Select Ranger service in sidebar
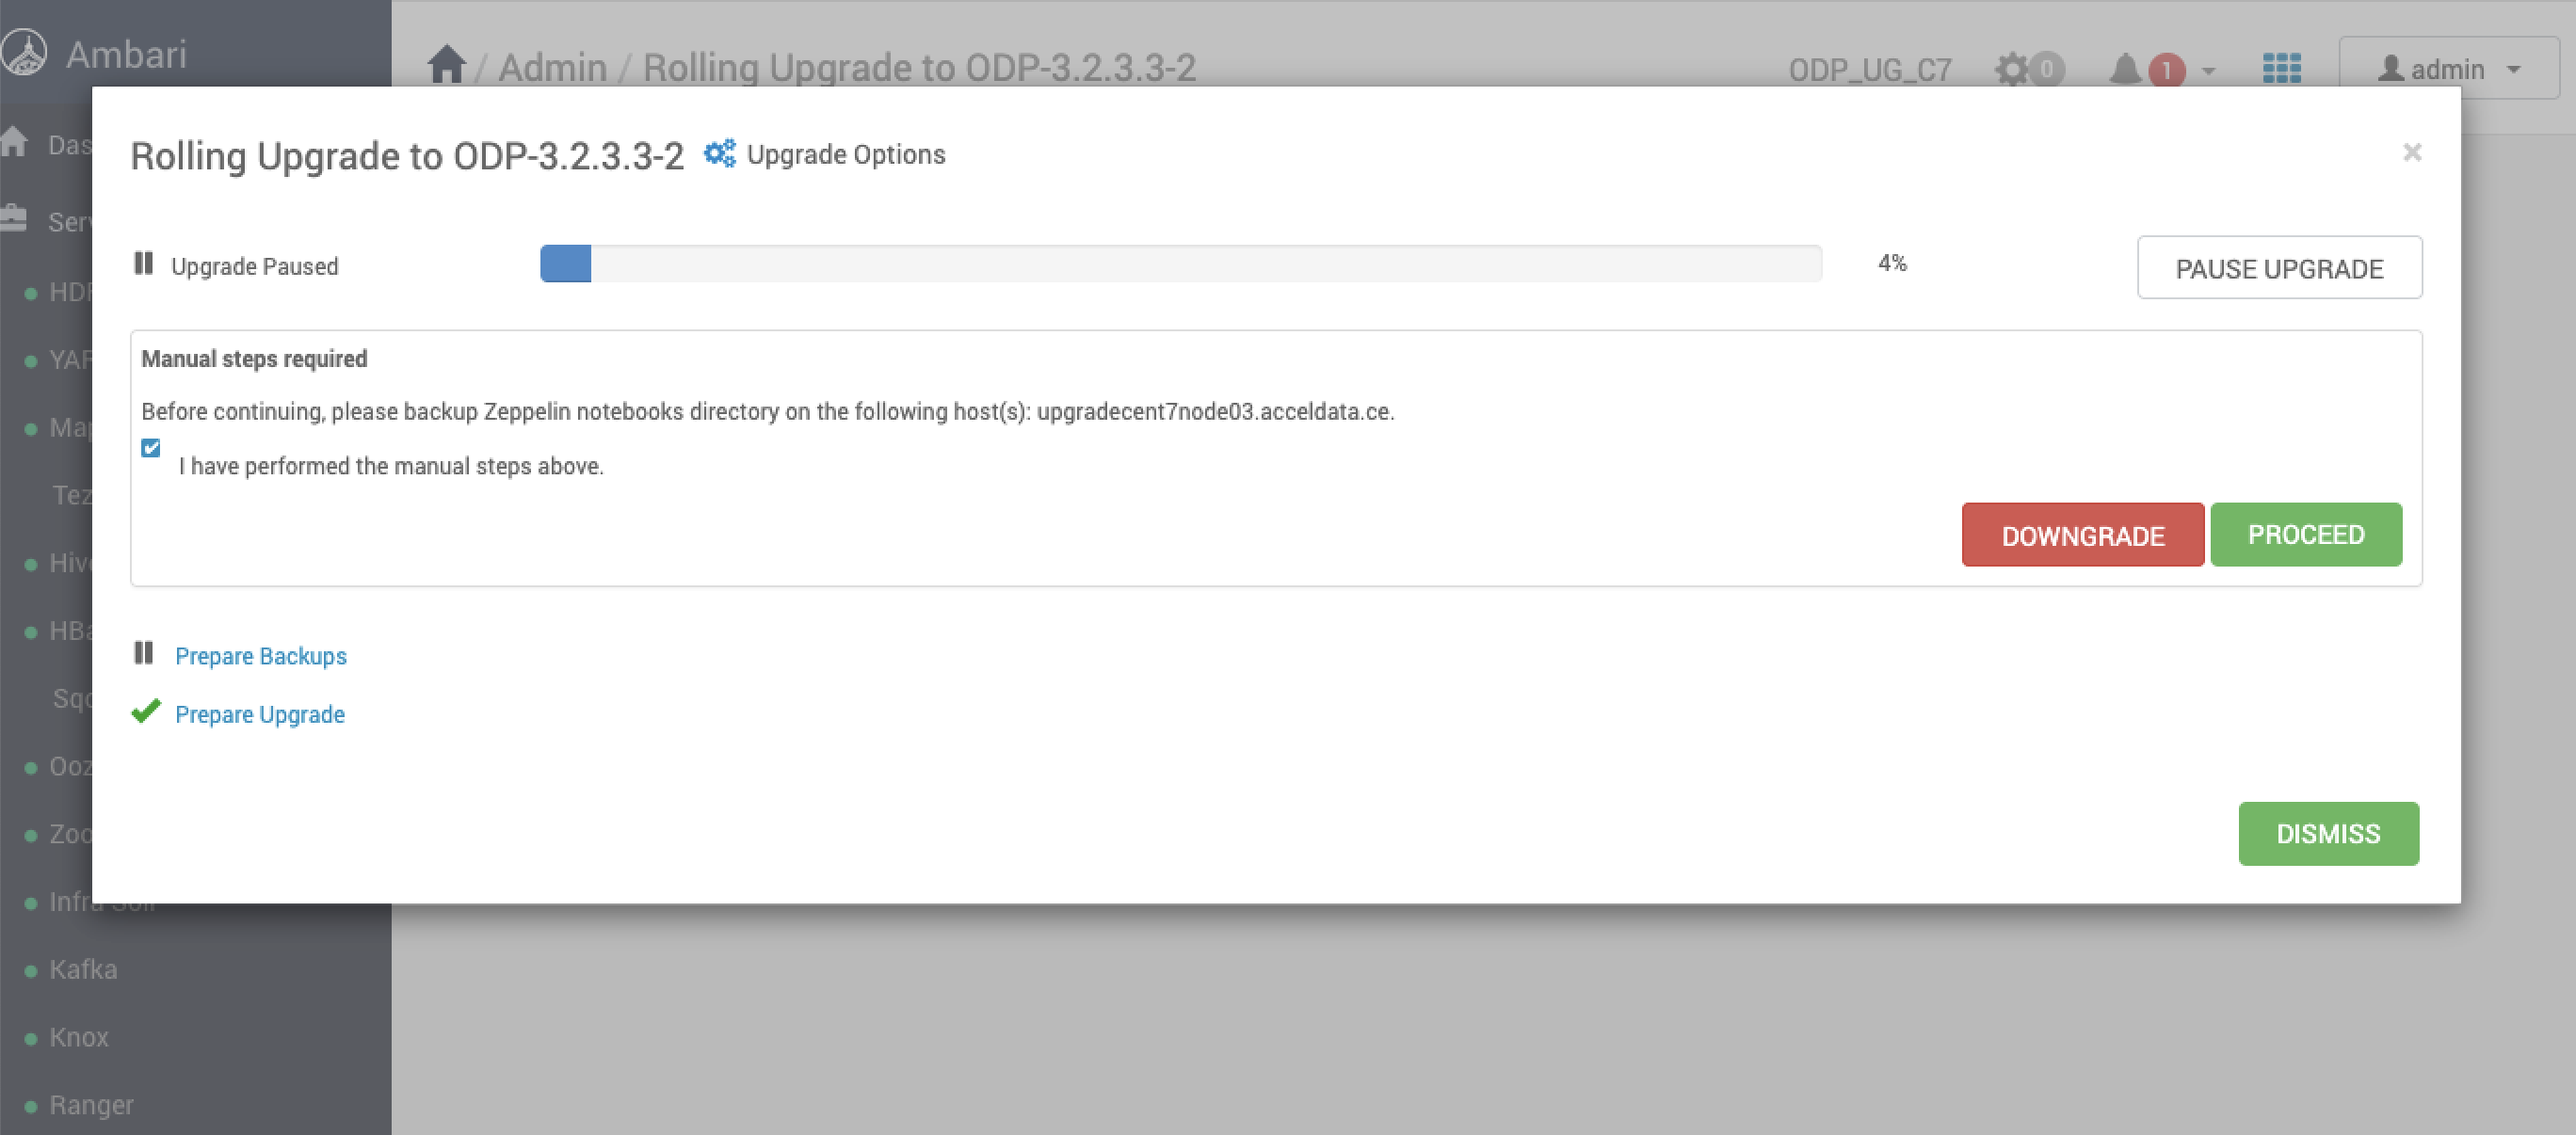This screenshot has height=1135, width=2576. coord(91,1105)
